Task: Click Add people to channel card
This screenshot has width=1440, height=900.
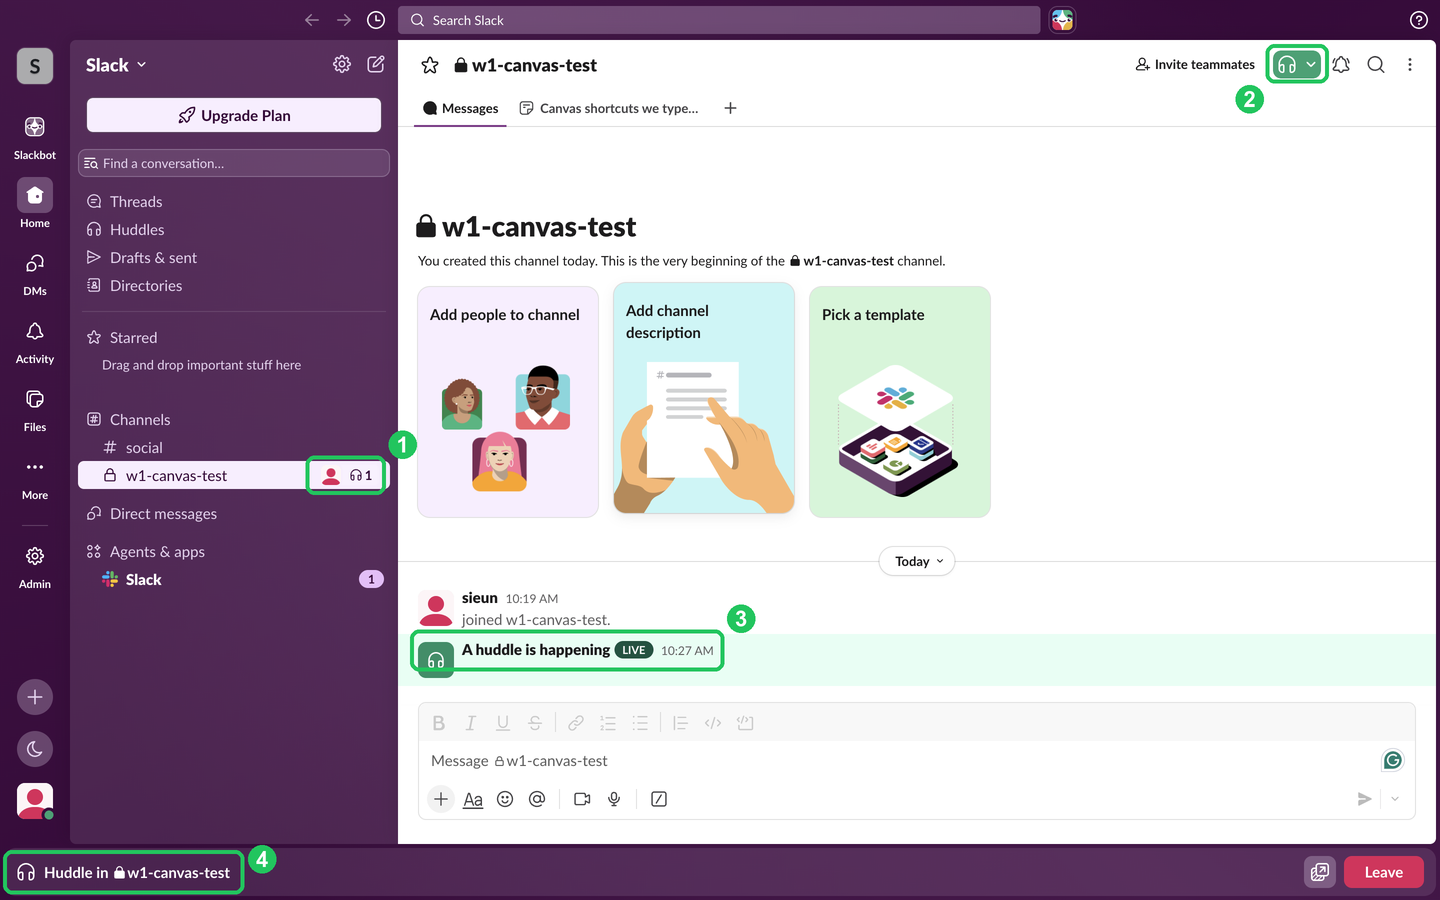Action: click(508, 402)
